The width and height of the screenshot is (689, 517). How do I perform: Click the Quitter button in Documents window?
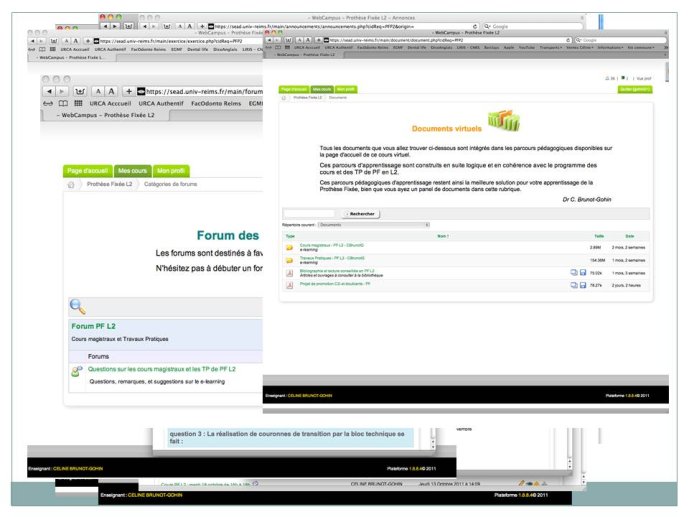[x=635, y=90]
